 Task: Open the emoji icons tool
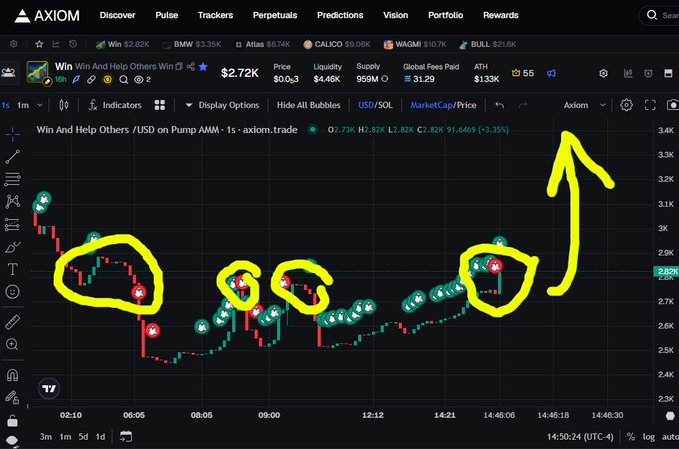[13, 291]
